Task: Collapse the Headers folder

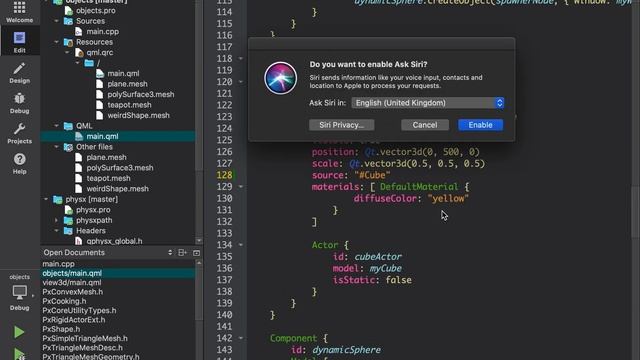Action: click(56, 231)
